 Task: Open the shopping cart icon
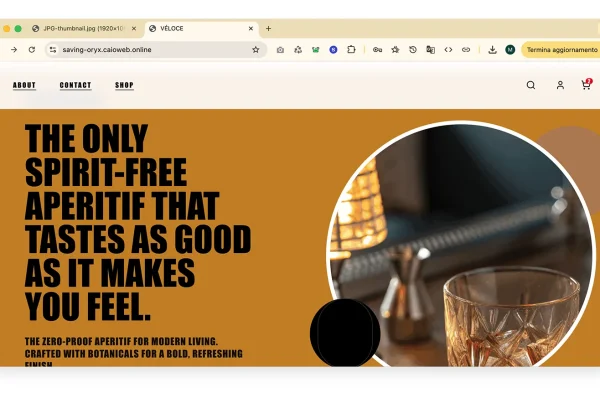(586, 84)
